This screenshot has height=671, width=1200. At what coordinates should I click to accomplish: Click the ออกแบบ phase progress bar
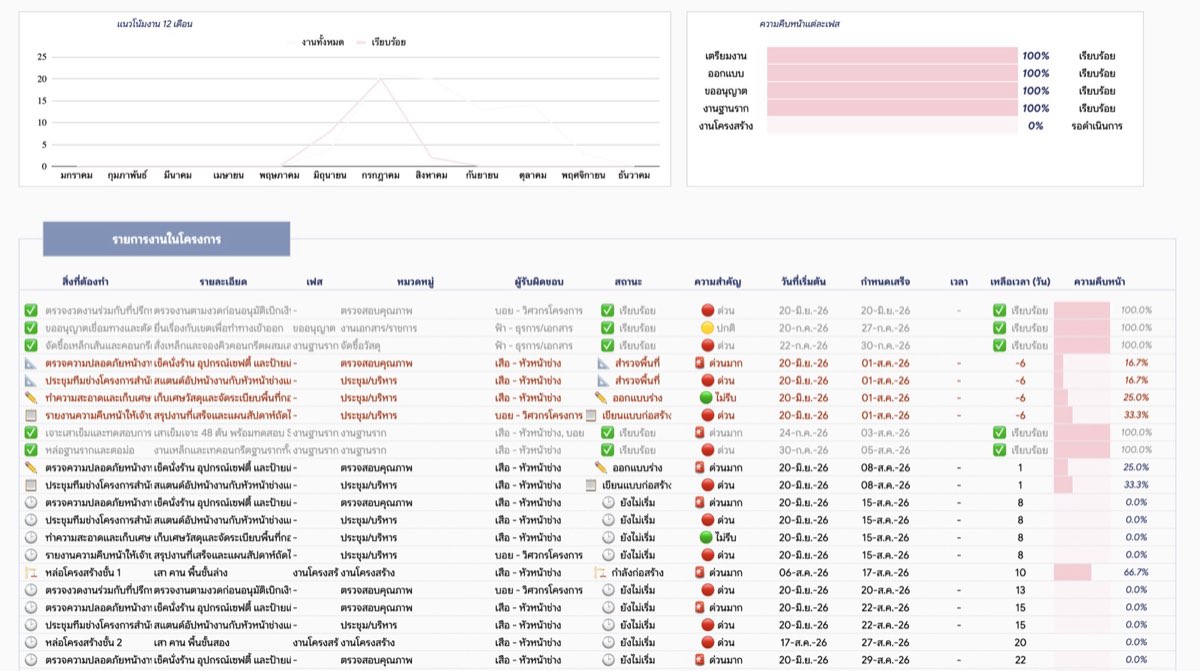[893, 74]
